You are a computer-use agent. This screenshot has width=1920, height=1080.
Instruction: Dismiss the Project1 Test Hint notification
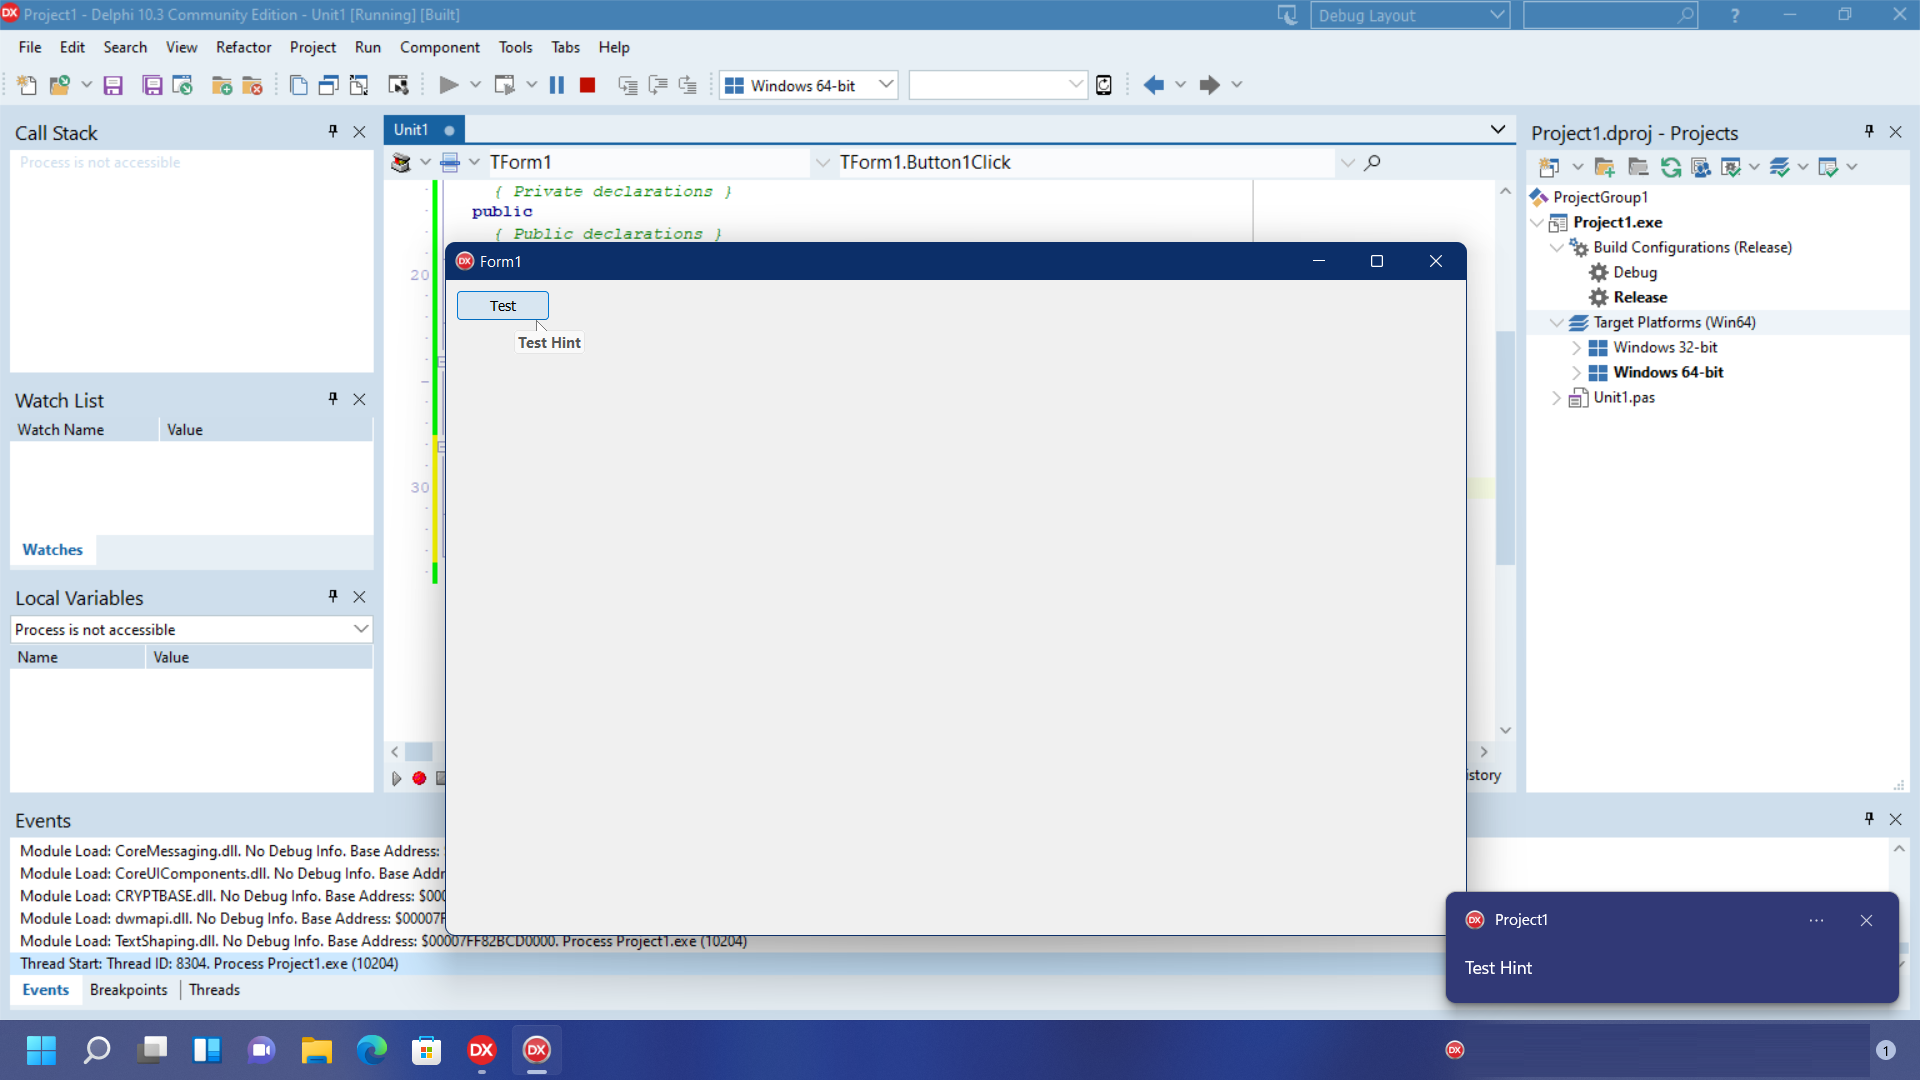point(1866,920)
